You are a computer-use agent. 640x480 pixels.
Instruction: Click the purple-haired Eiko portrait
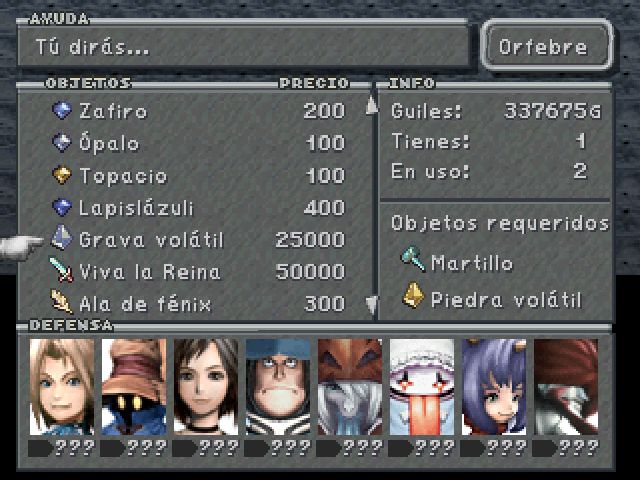(x=494, y=387)
